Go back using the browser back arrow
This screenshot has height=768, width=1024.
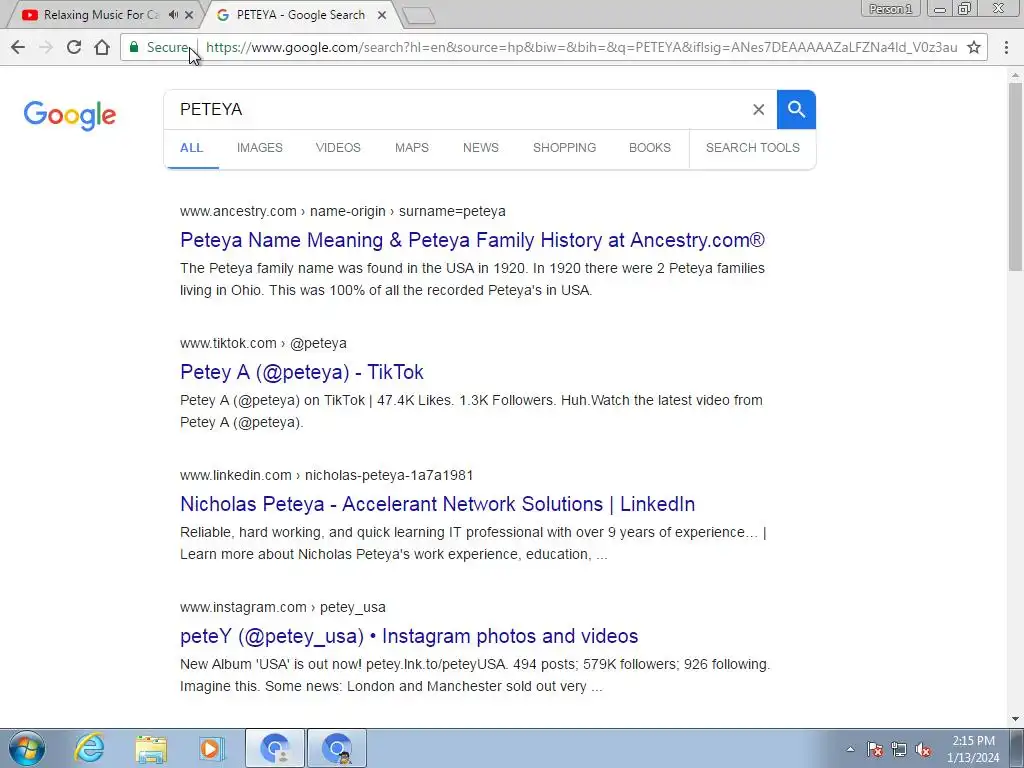tap(18, 47)
